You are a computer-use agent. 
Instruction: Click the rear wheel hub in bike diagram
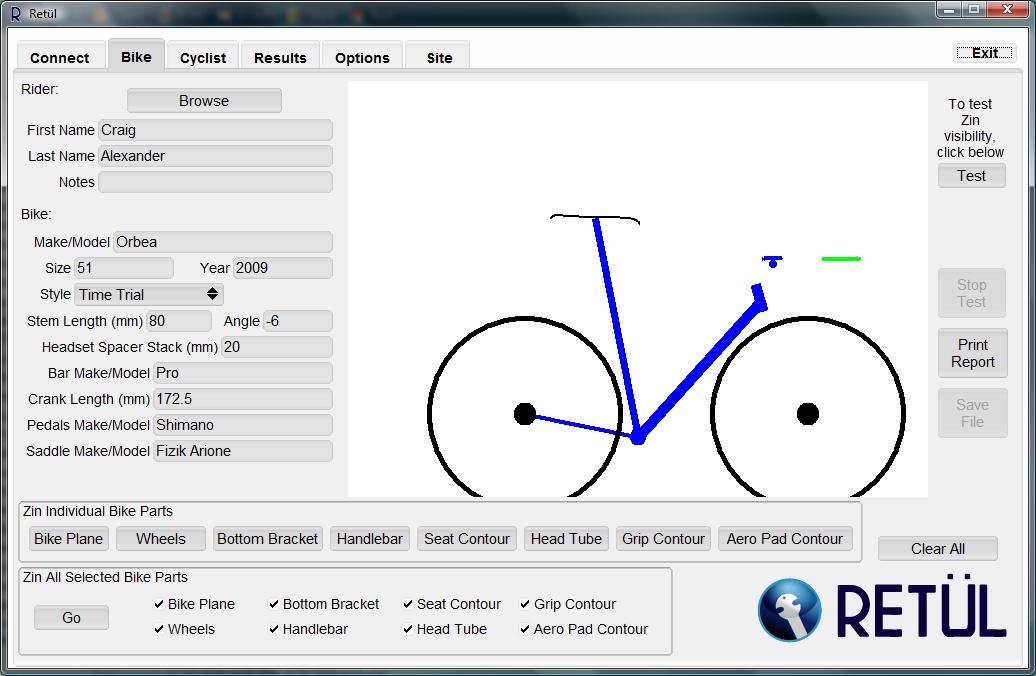coord(525,414)
